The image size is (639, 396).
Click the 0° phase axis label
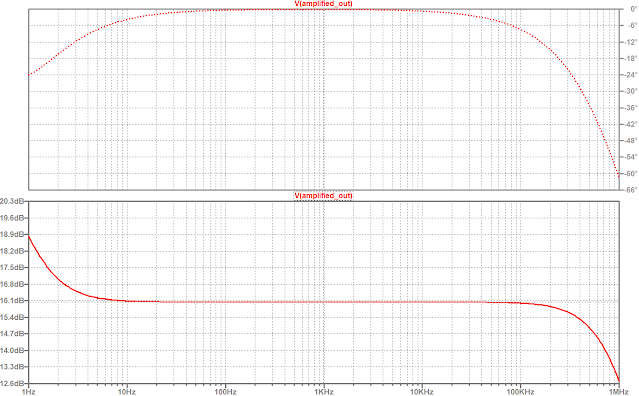tap(633, 9)
